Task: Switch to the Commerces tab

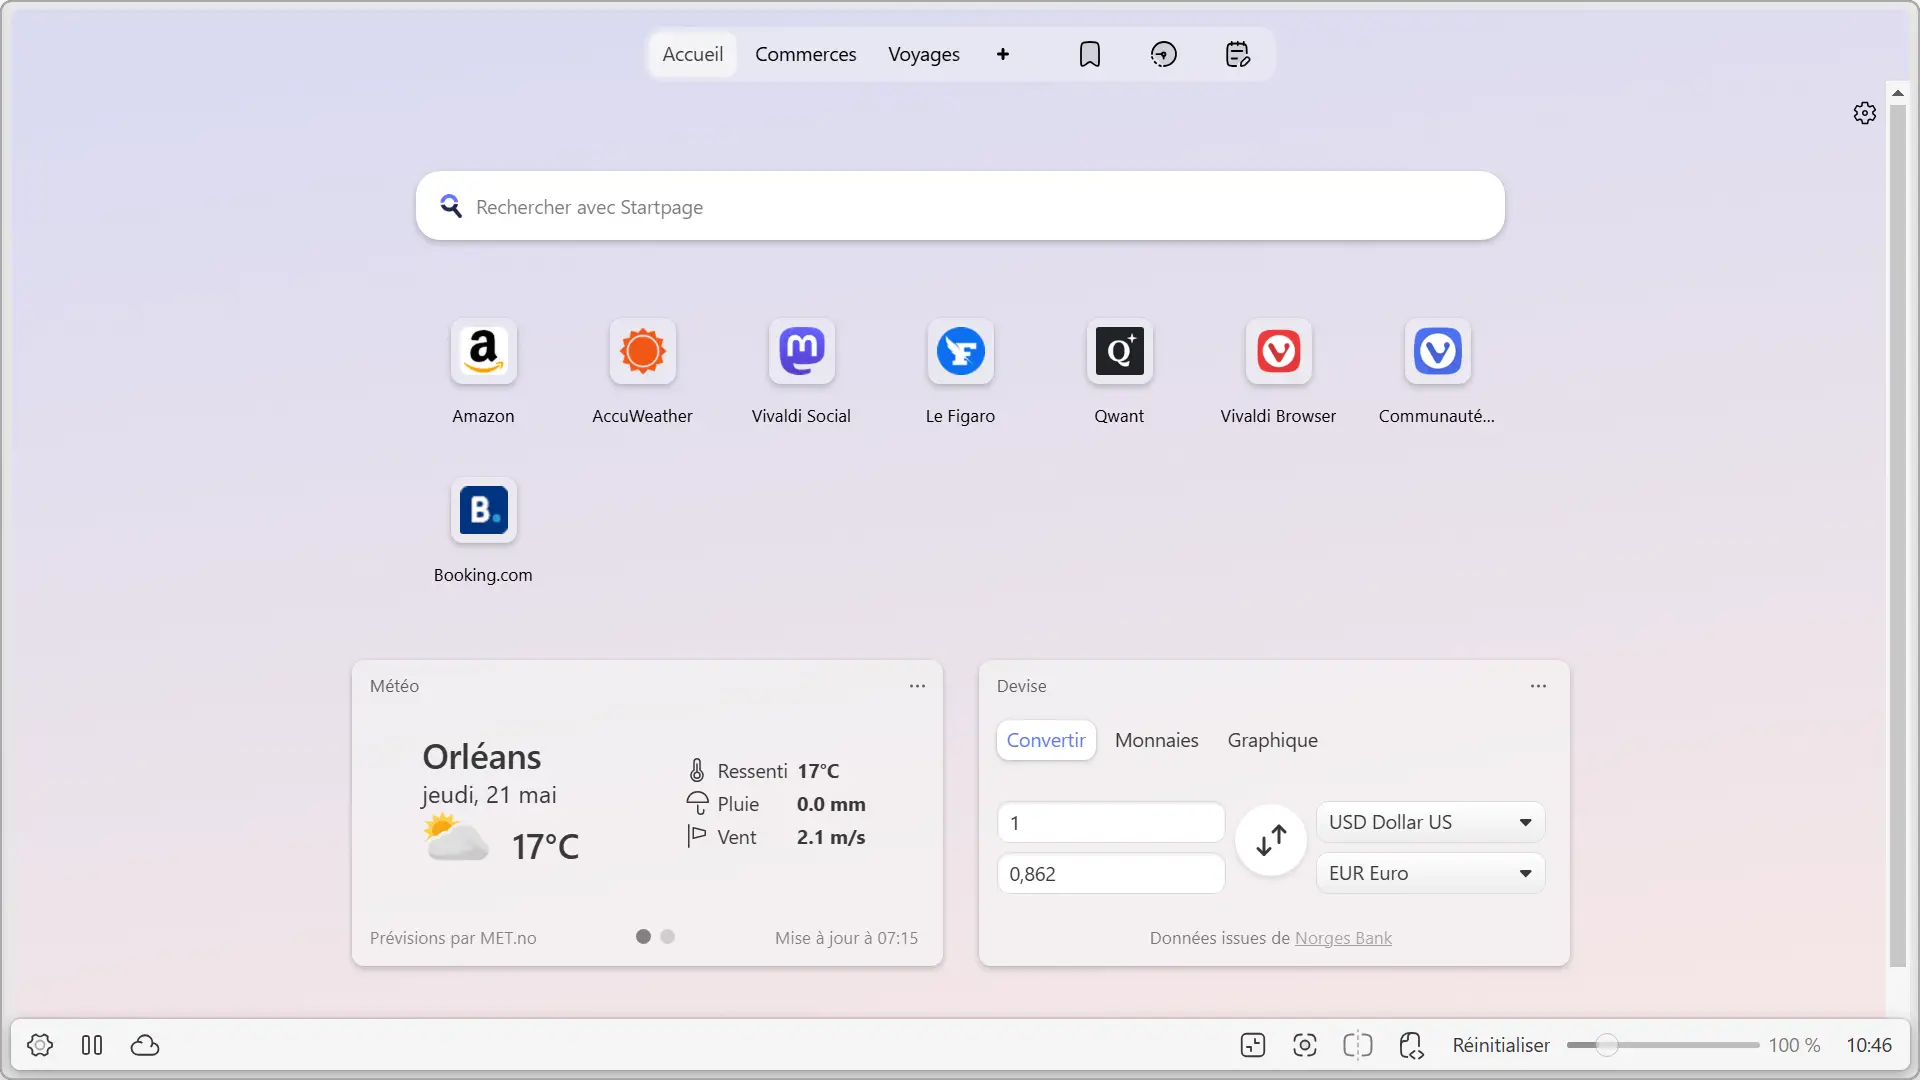Action: [806, 54]
